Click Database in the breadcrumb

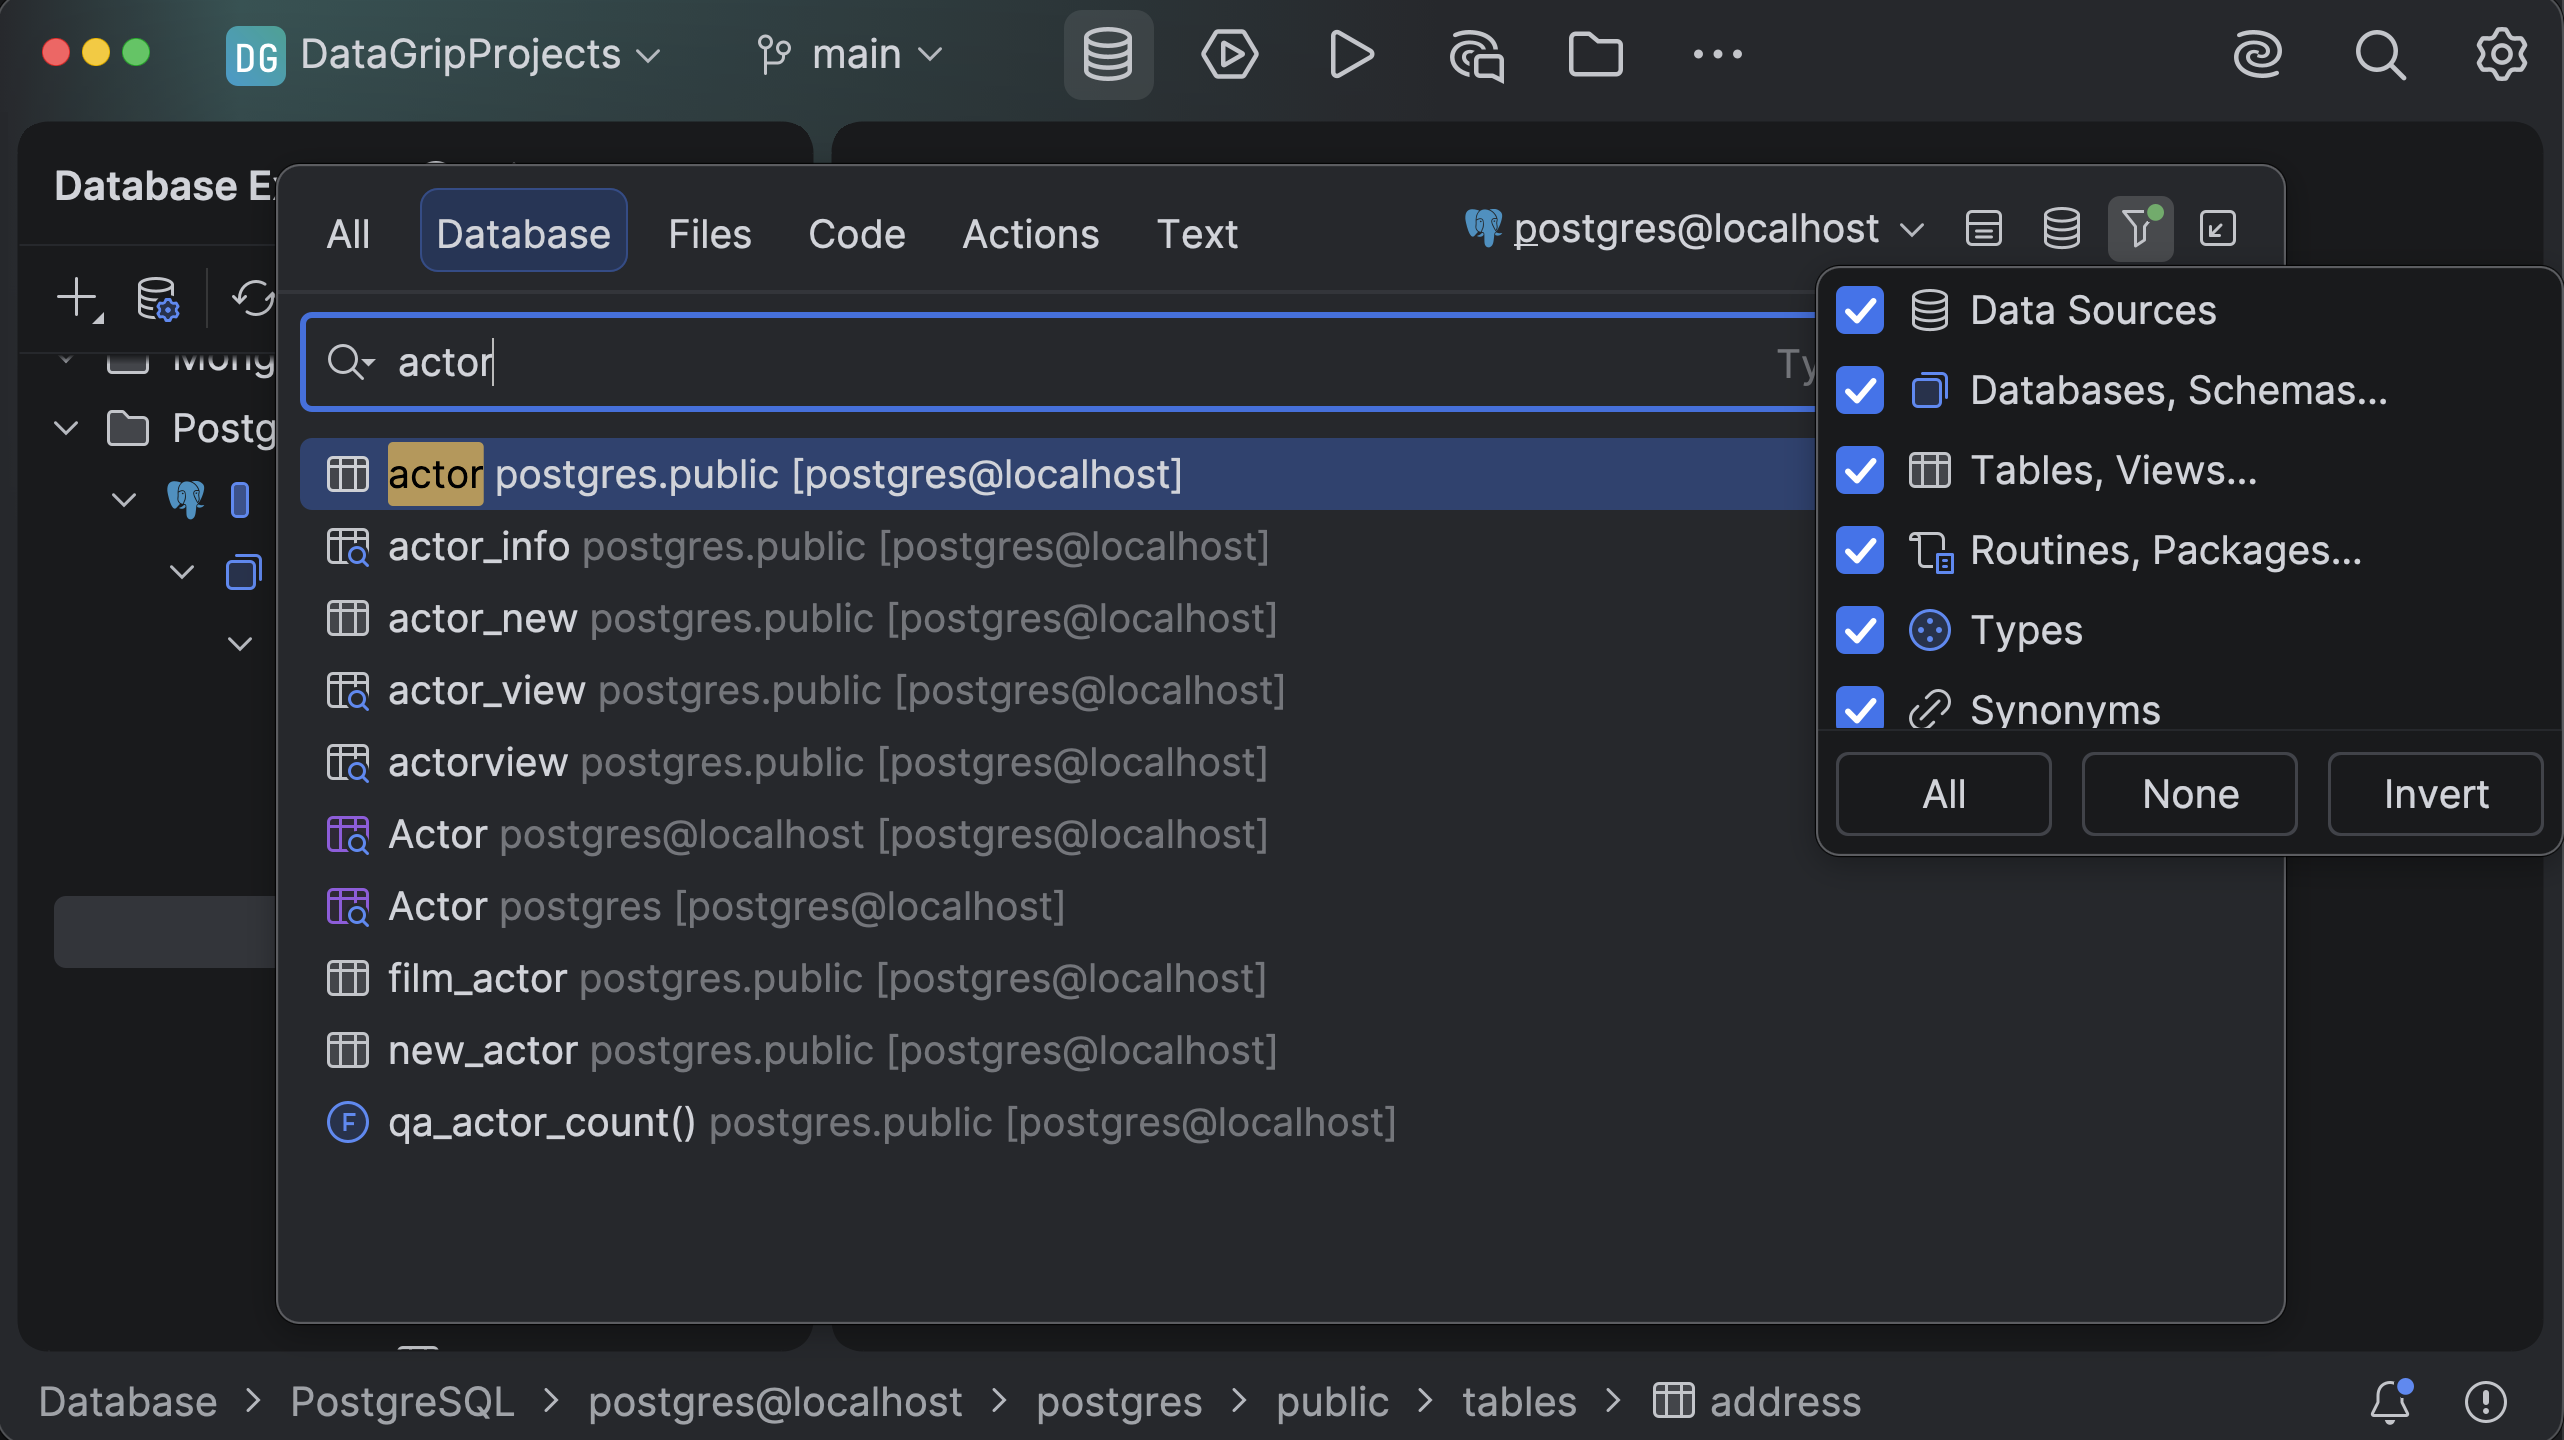point(128,1401)
